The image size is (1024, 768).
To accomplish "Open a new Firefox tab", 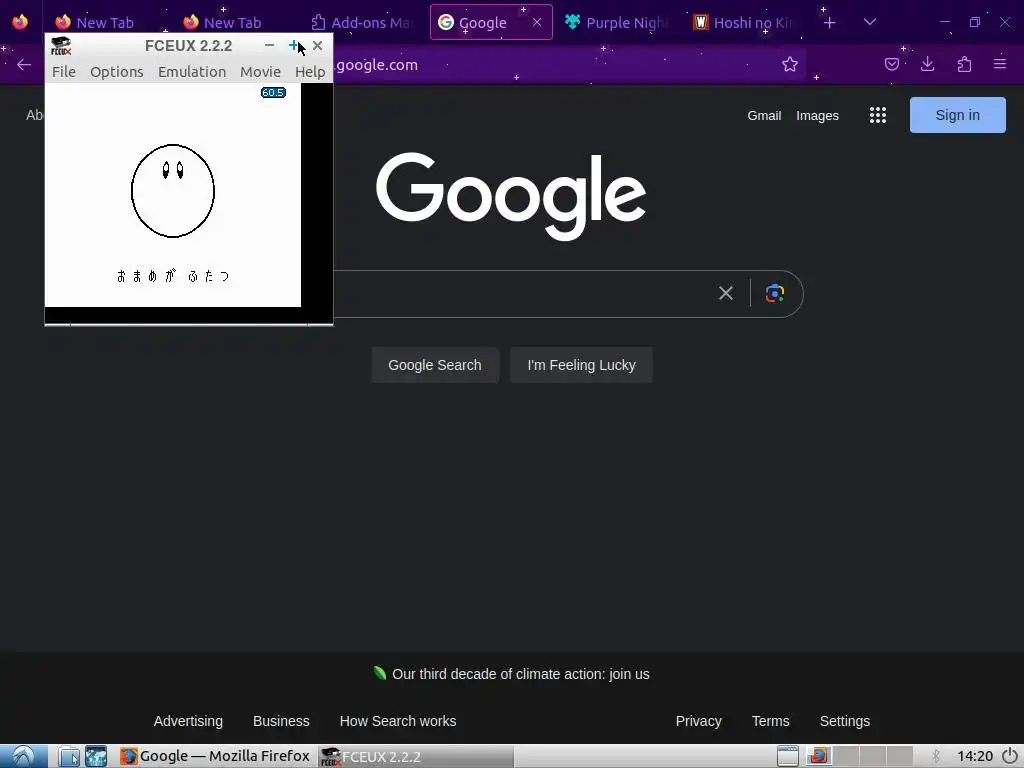I will [x=829, y=23].
